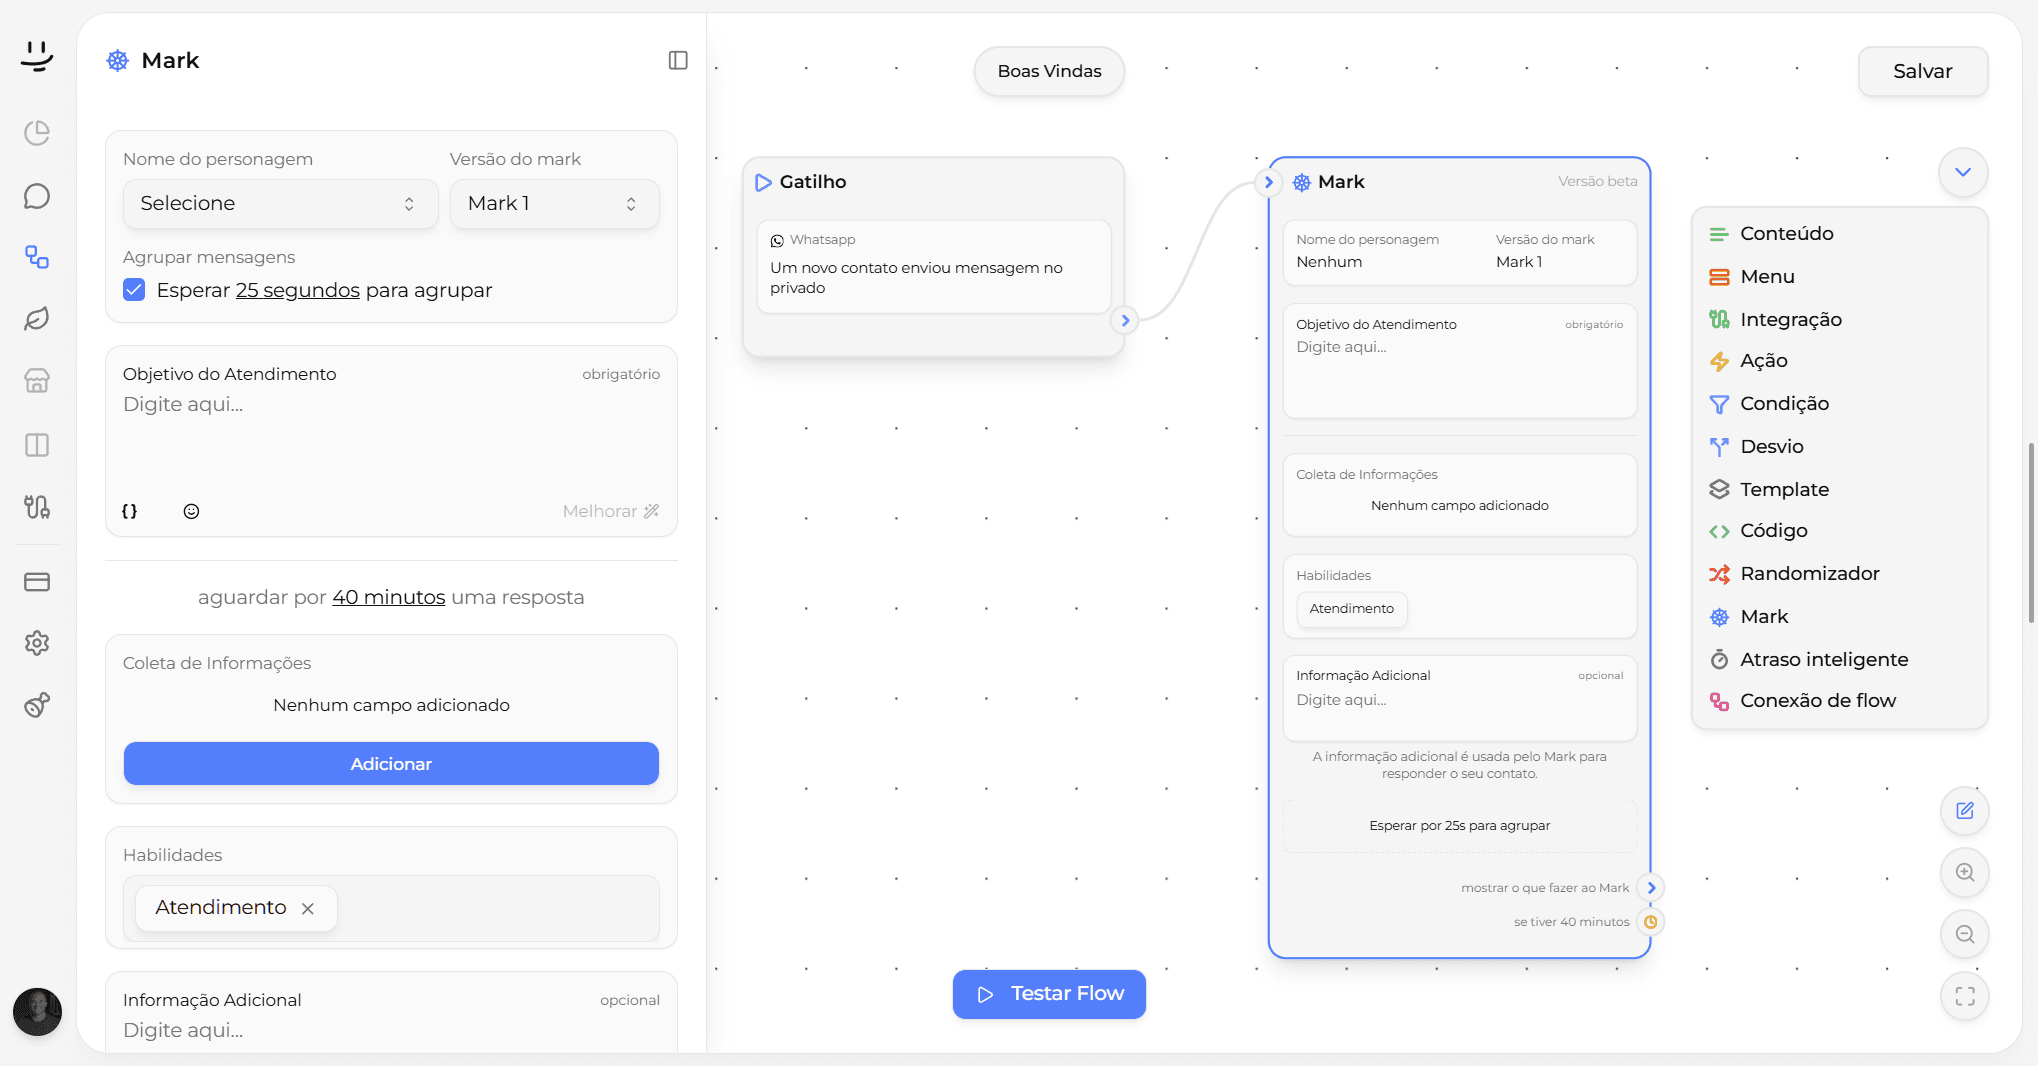Remove the Atendimento skill tag
This screenshot has width=2038, height=1066.
tap(308, 908)
